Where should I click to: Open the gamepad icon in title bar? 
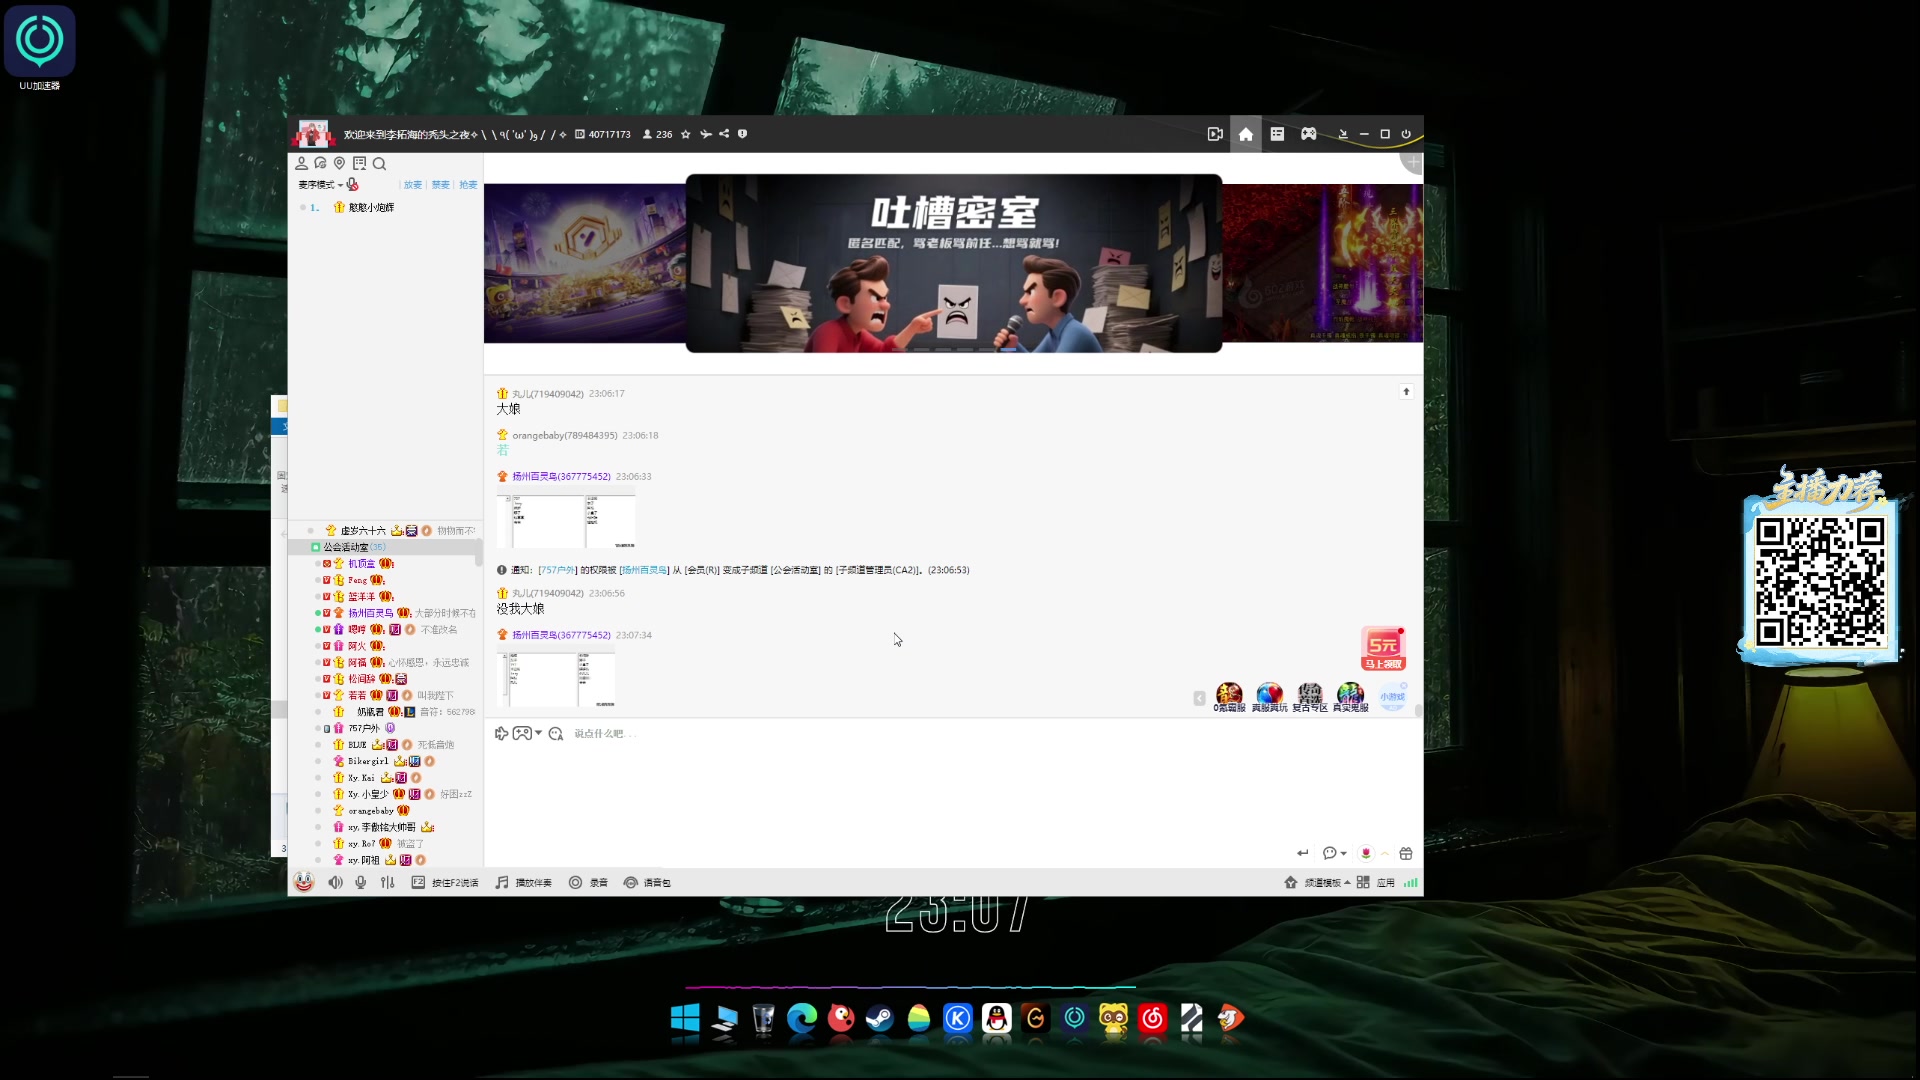tap(1308, 134)
